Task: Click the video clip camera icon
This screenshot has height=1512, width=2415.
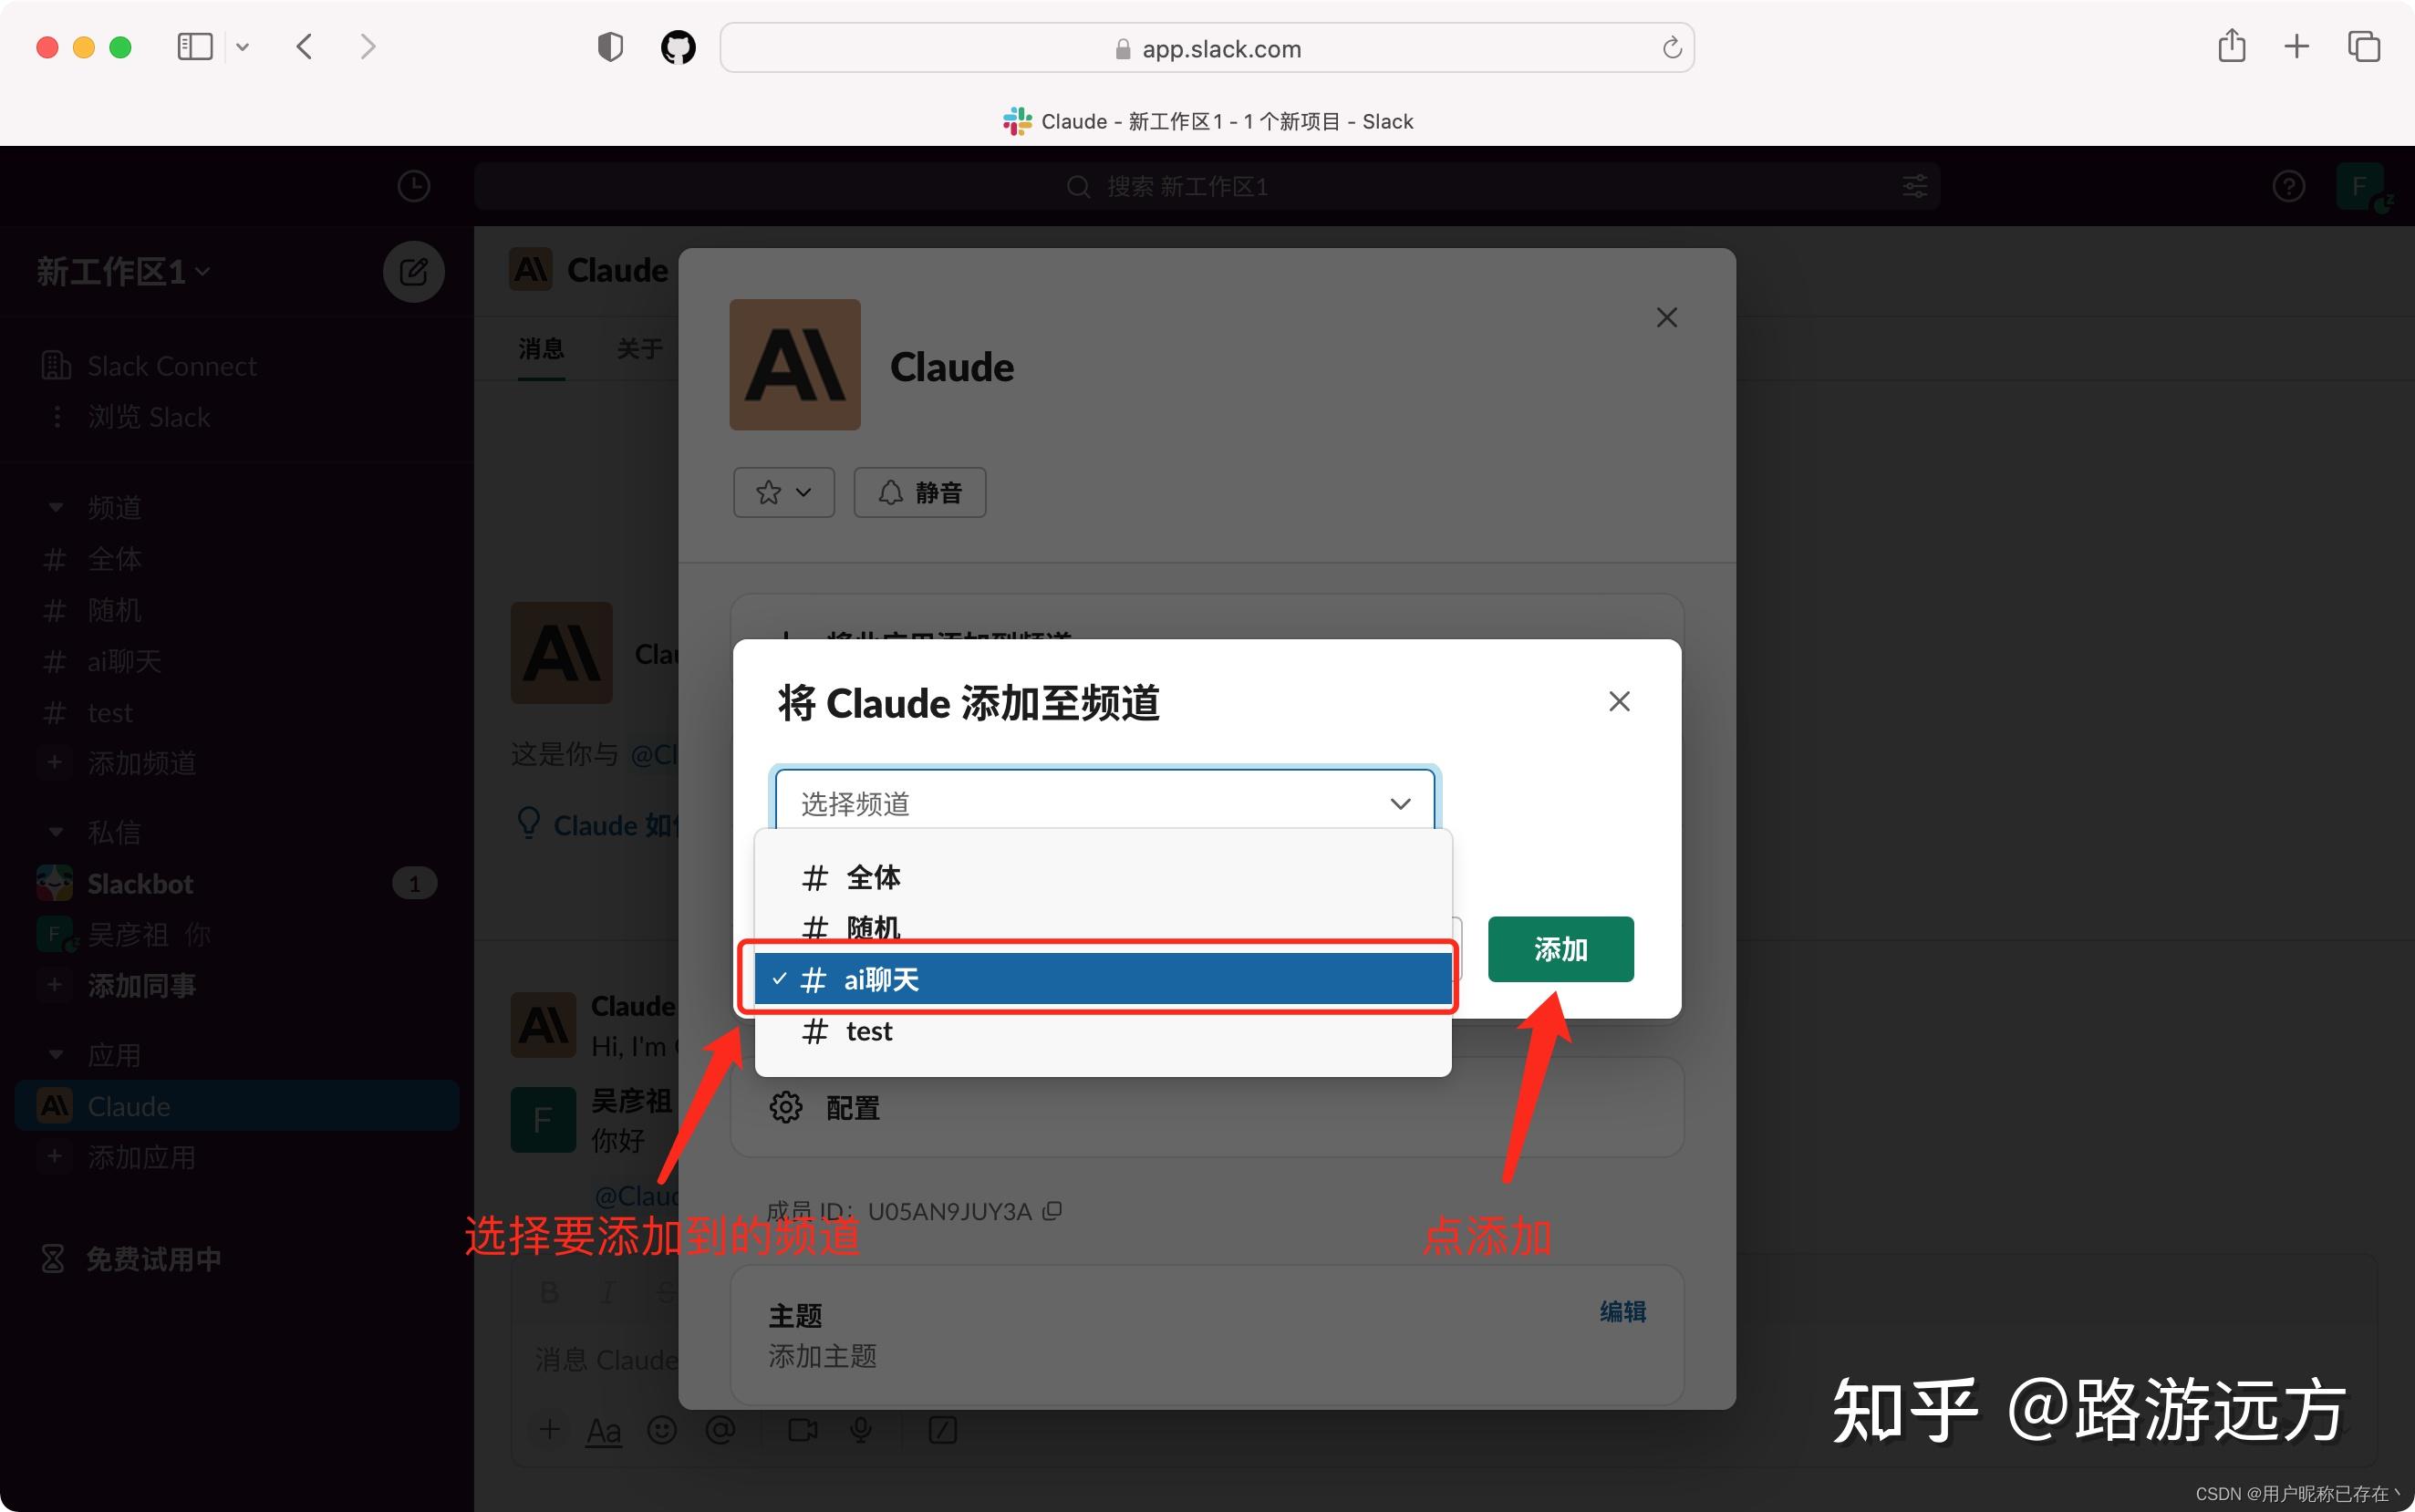Action: click(803, 1430)
